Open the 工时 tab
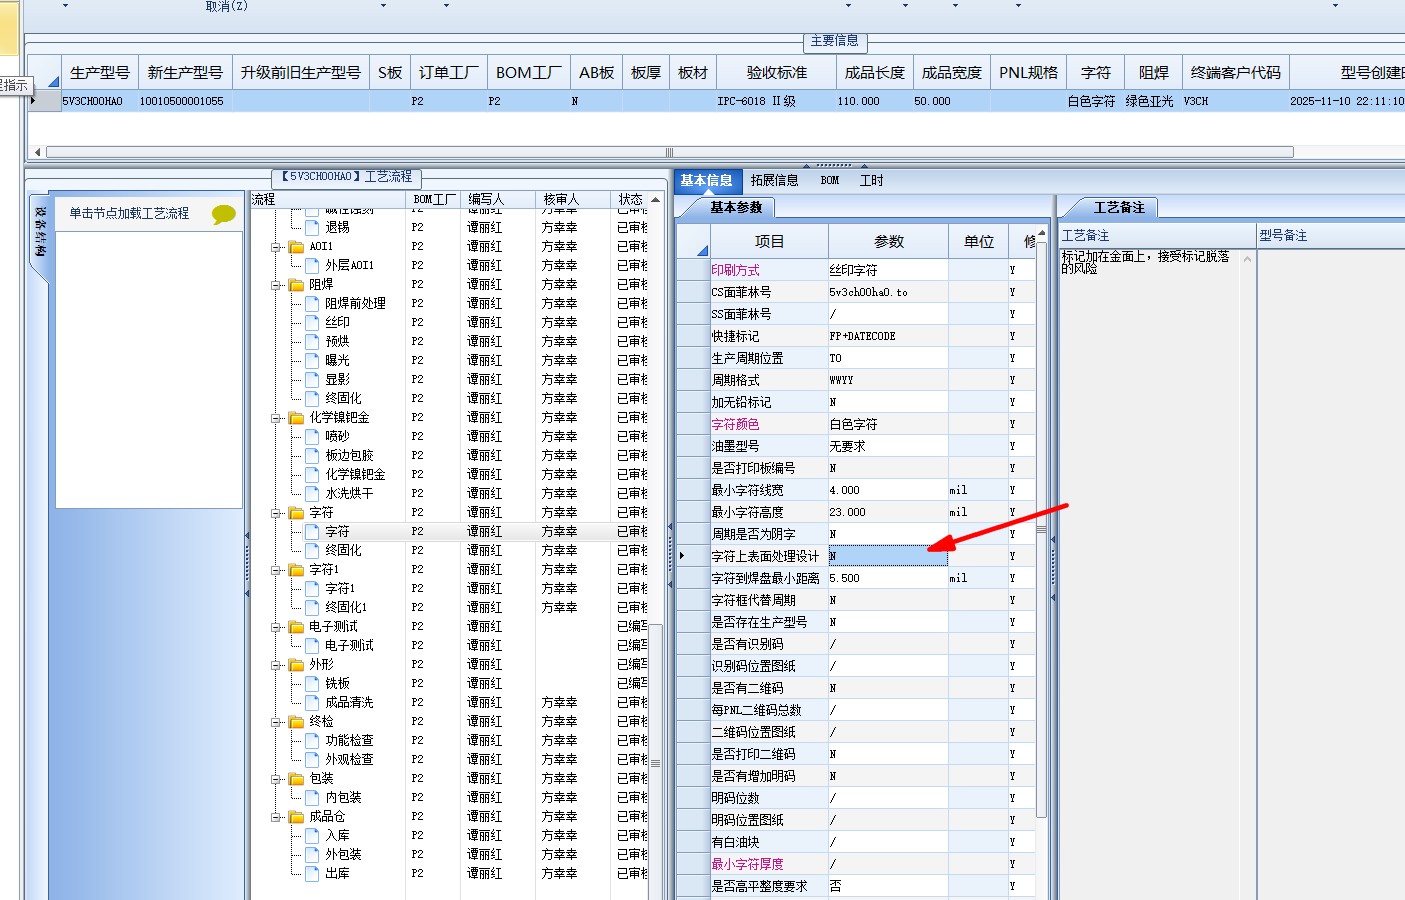 point(872,180)
